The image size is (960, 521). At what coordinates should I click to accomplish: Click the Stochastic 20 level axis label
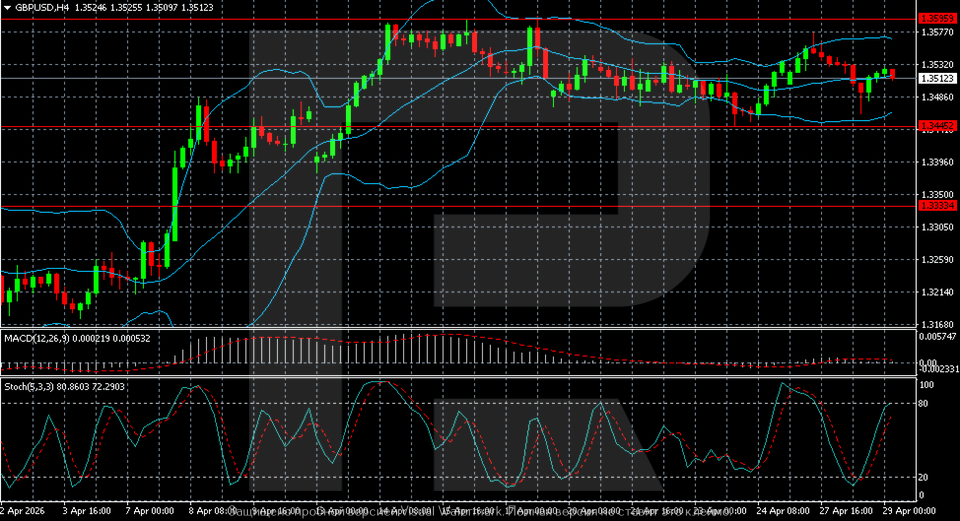926,477
